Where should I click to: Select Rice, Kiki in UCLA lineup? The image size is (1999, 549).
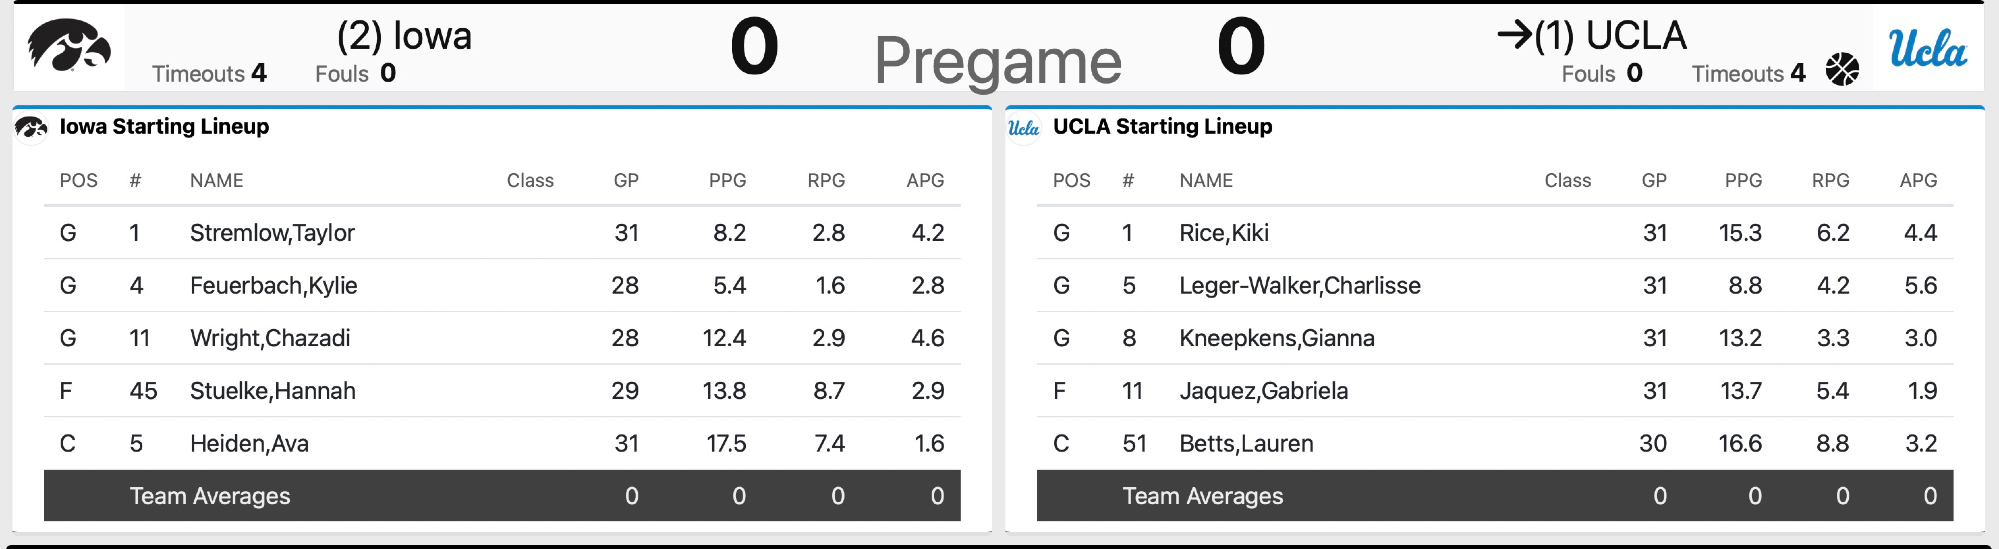click(1224, 233)
